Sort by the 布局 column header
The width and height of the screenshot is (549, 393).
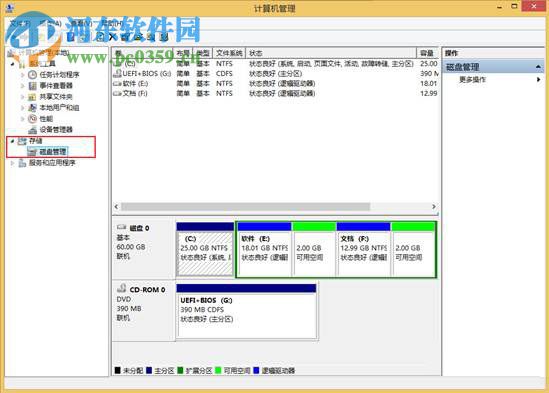[183, 53]
